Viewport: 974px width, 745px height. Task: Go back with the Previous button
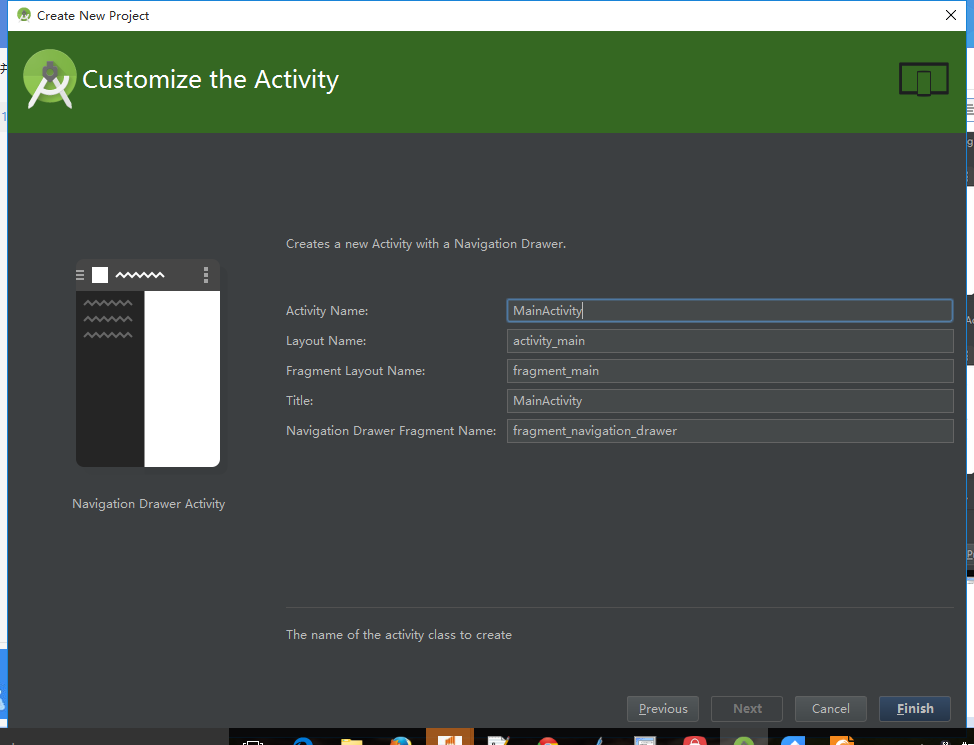coord(663,708)
